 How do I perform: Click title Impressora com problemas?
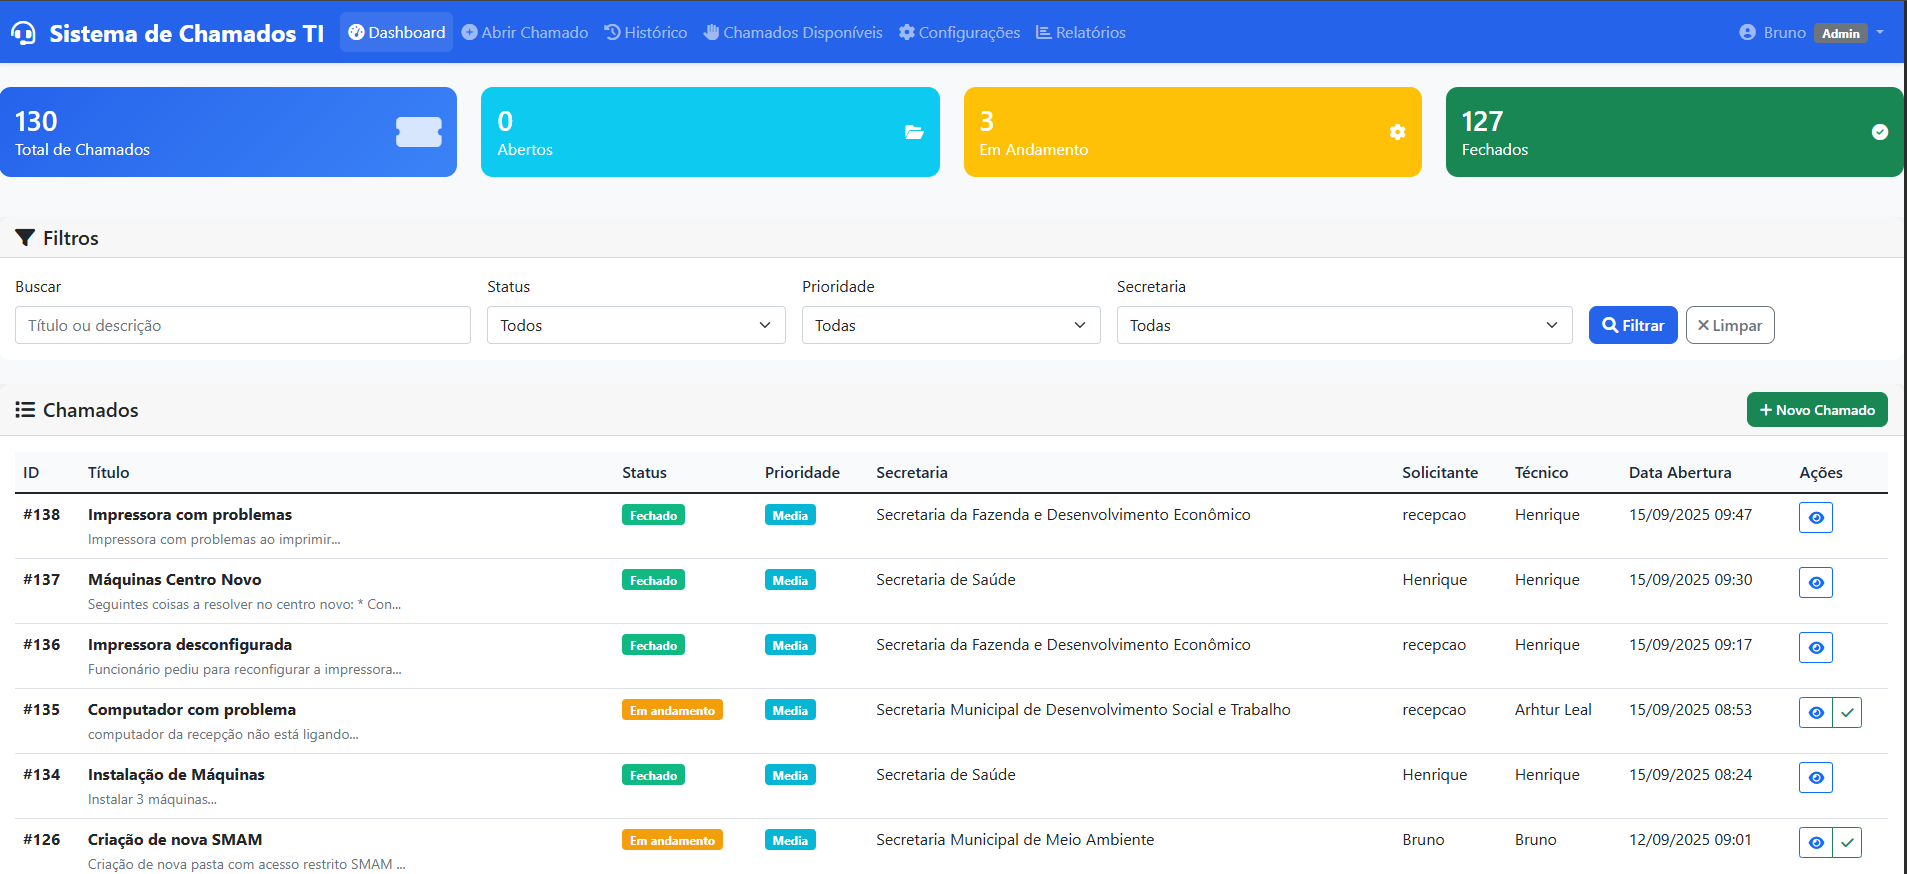click(190, 514)
